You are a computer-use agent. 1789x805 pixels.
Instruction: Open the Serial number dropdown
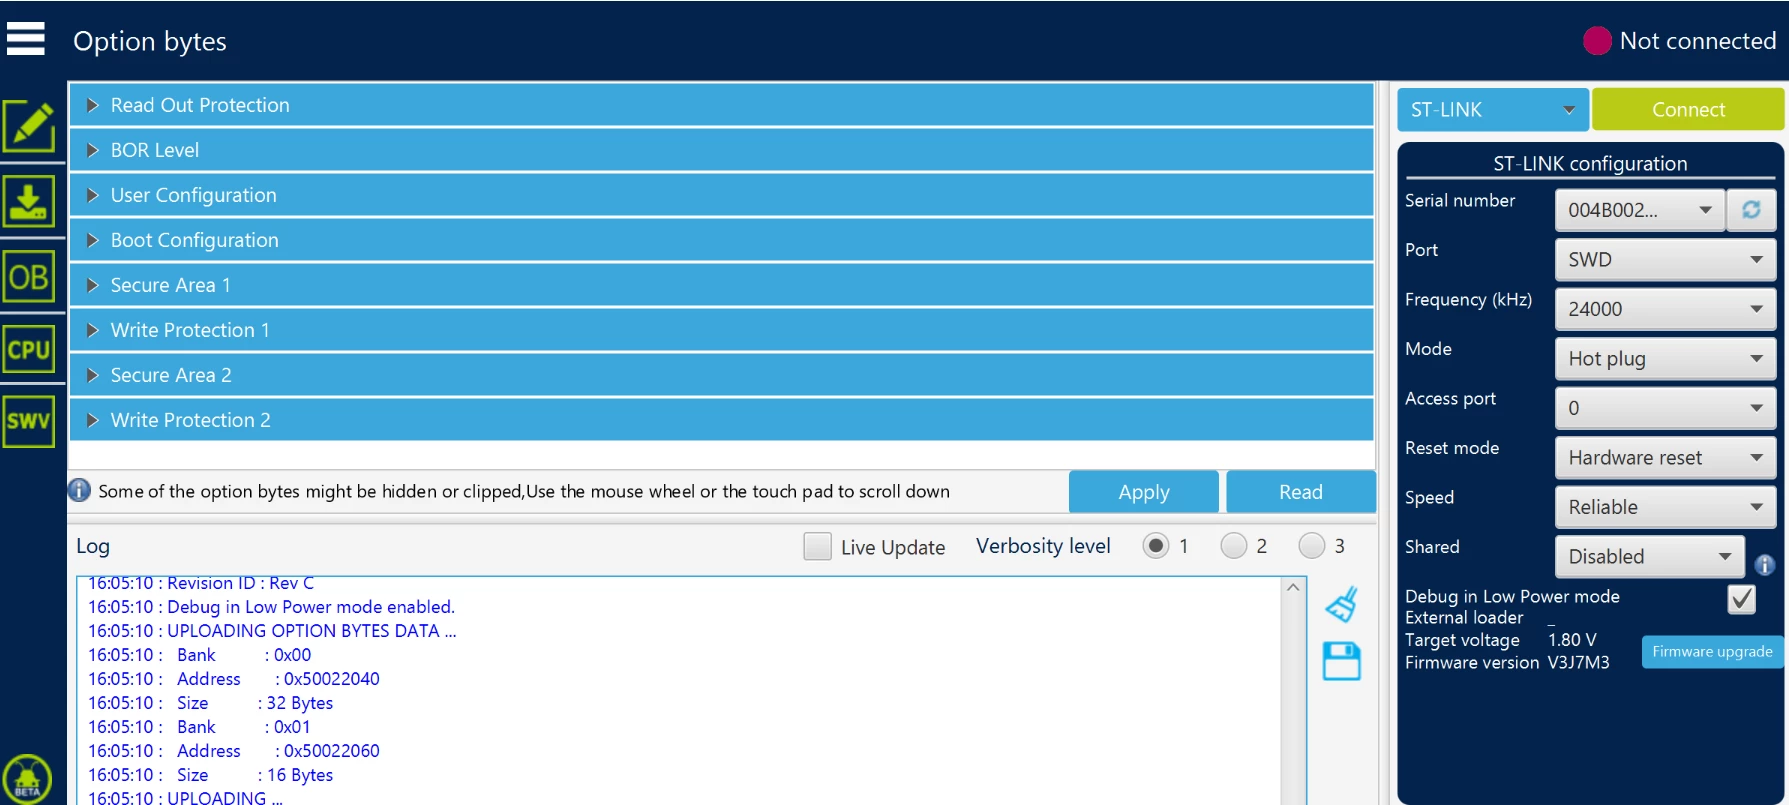(1639, 209)
